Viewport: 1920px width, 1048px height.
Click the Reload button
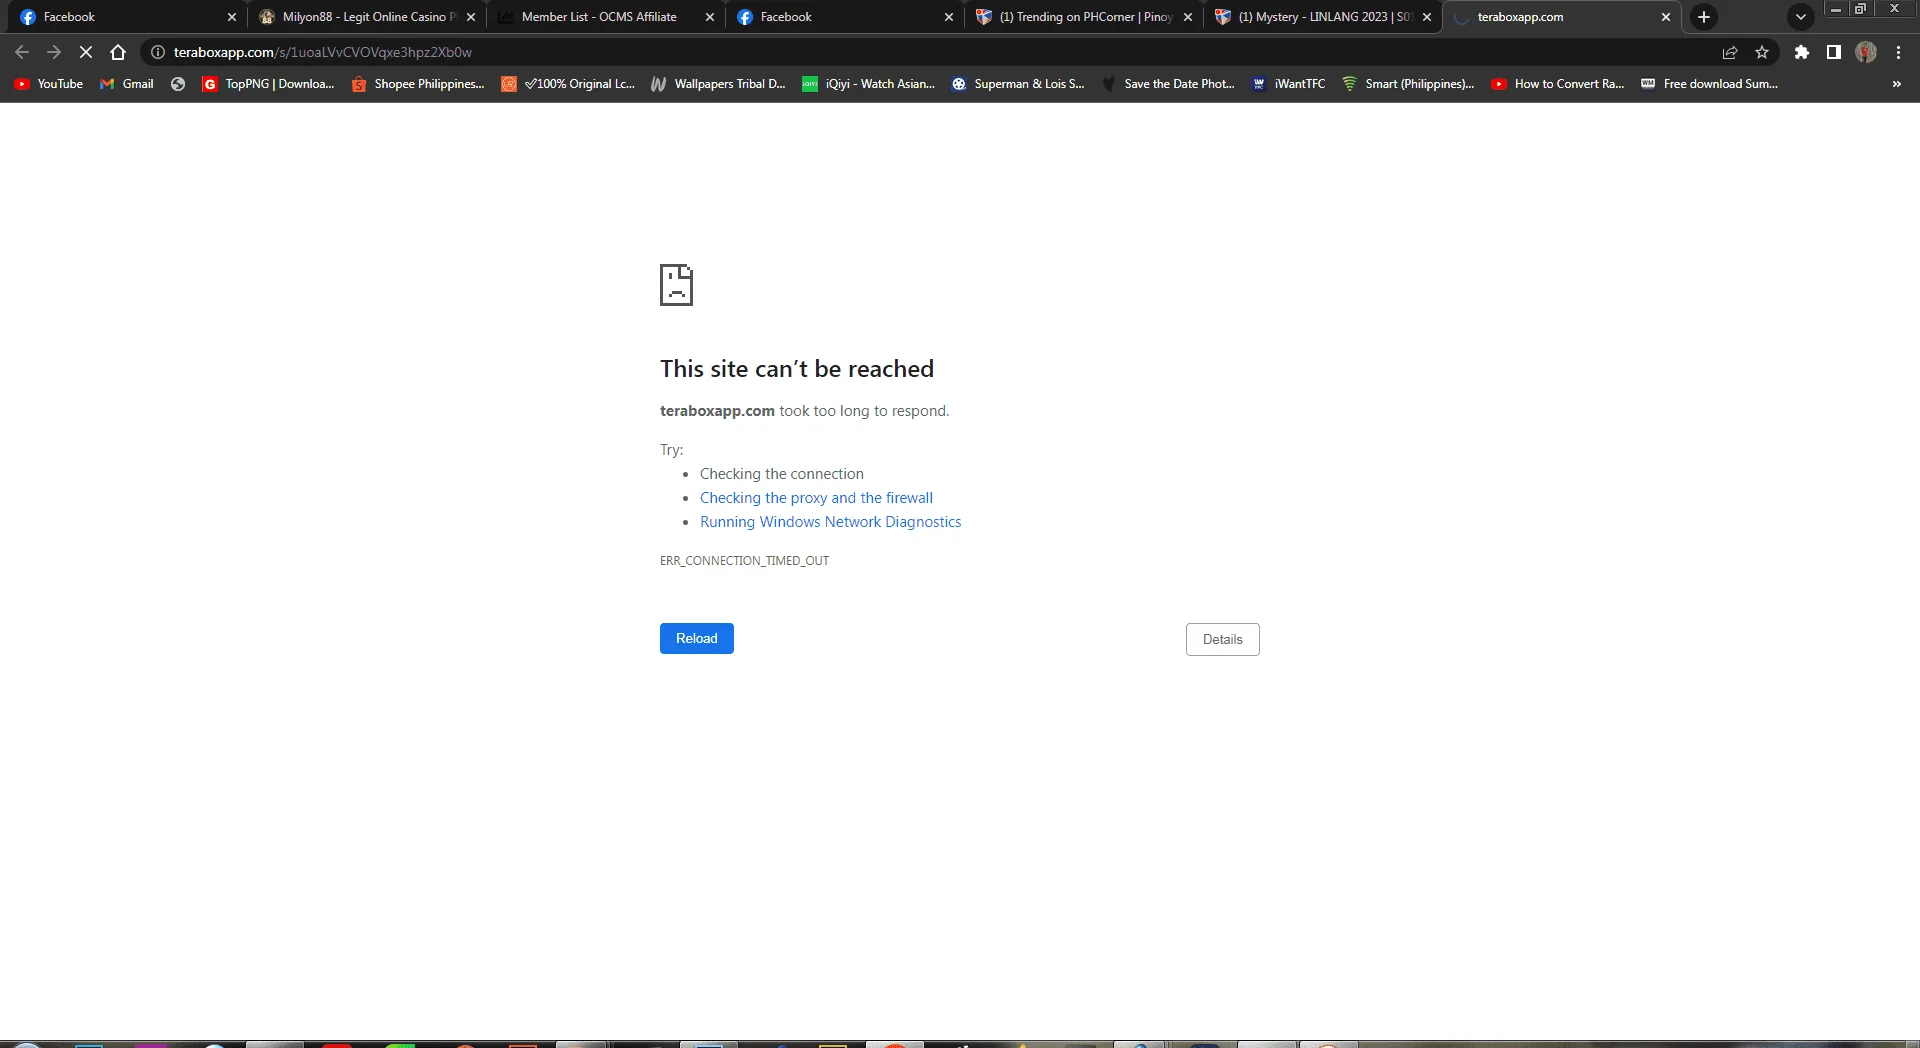[x=697, y=638]
